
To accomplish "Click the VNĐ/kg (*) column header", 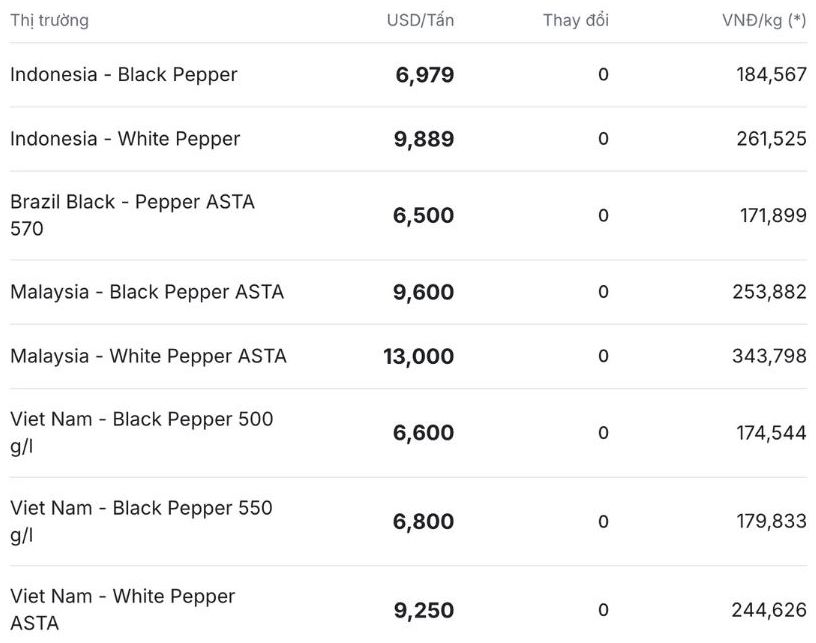I will pos(764,20).
